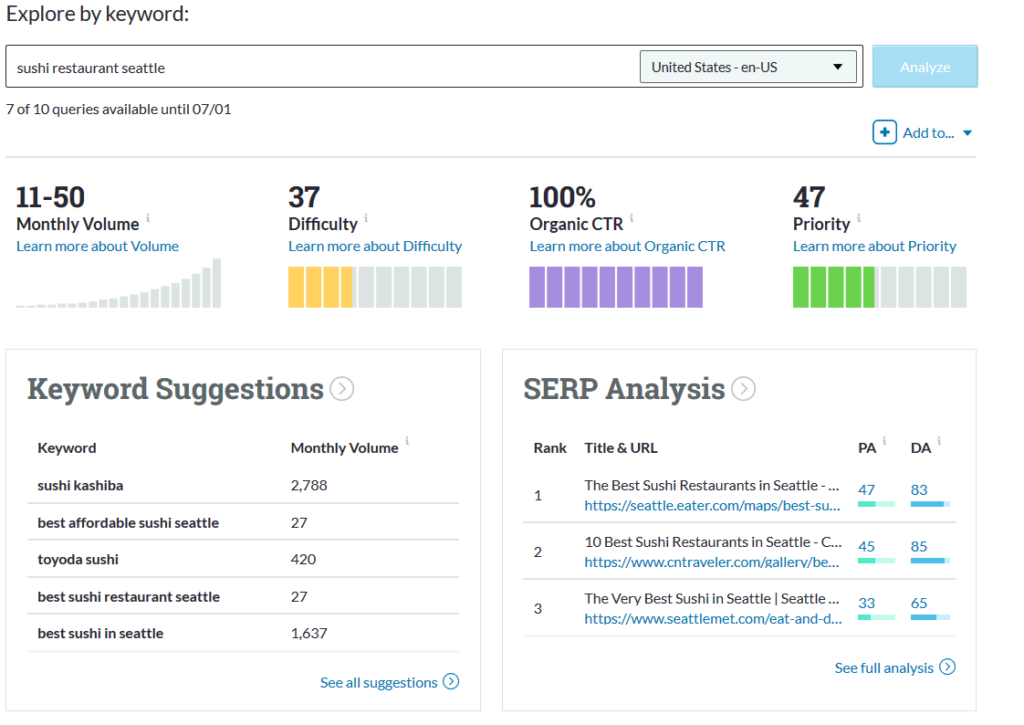Click DA score 85 for rank 2

point(919,547)
